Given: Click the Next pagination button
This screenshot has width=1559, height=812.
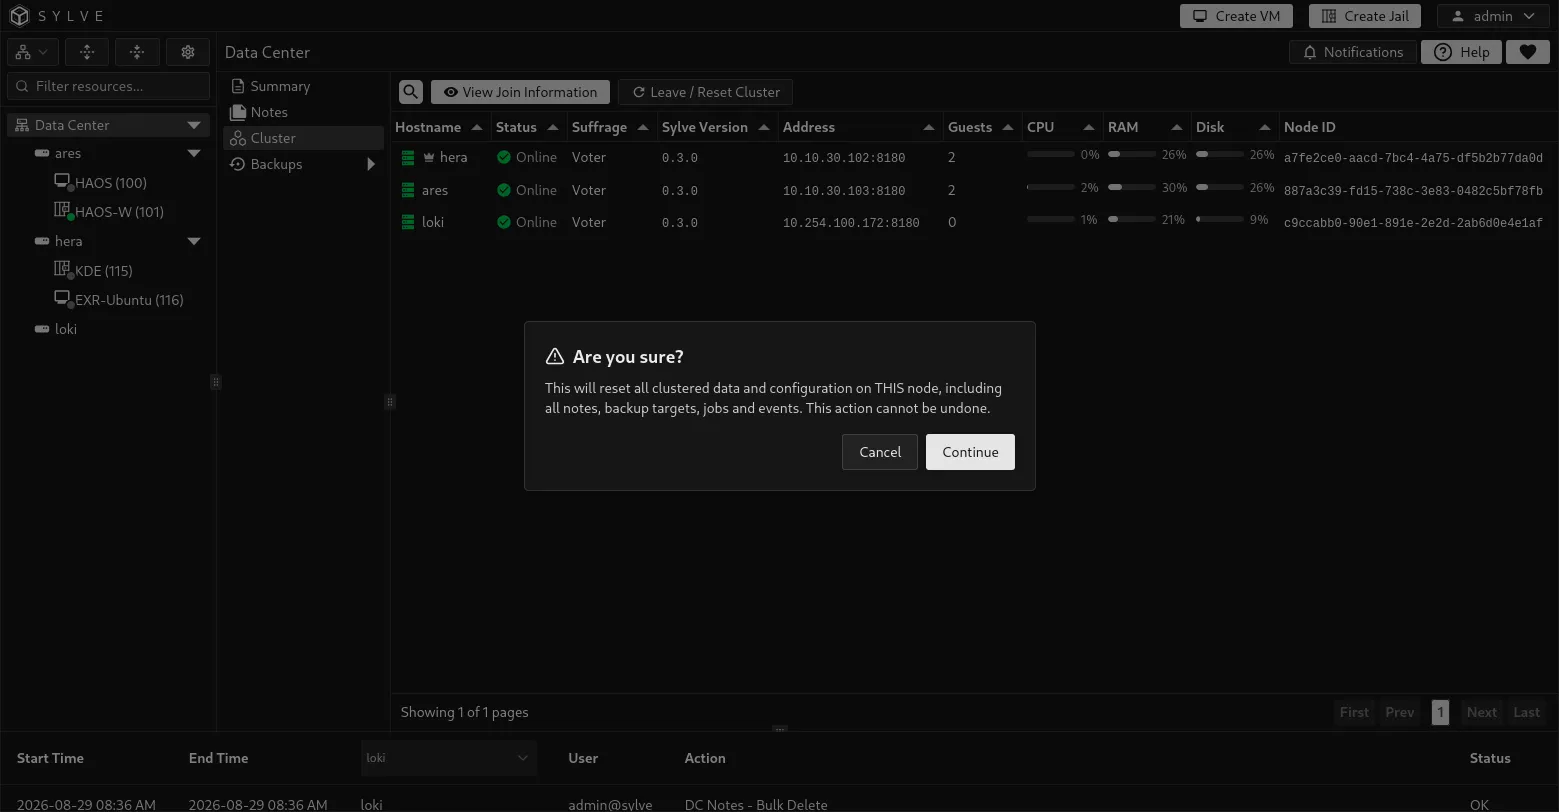Looking at the screenshot, I should [1481, 712].
